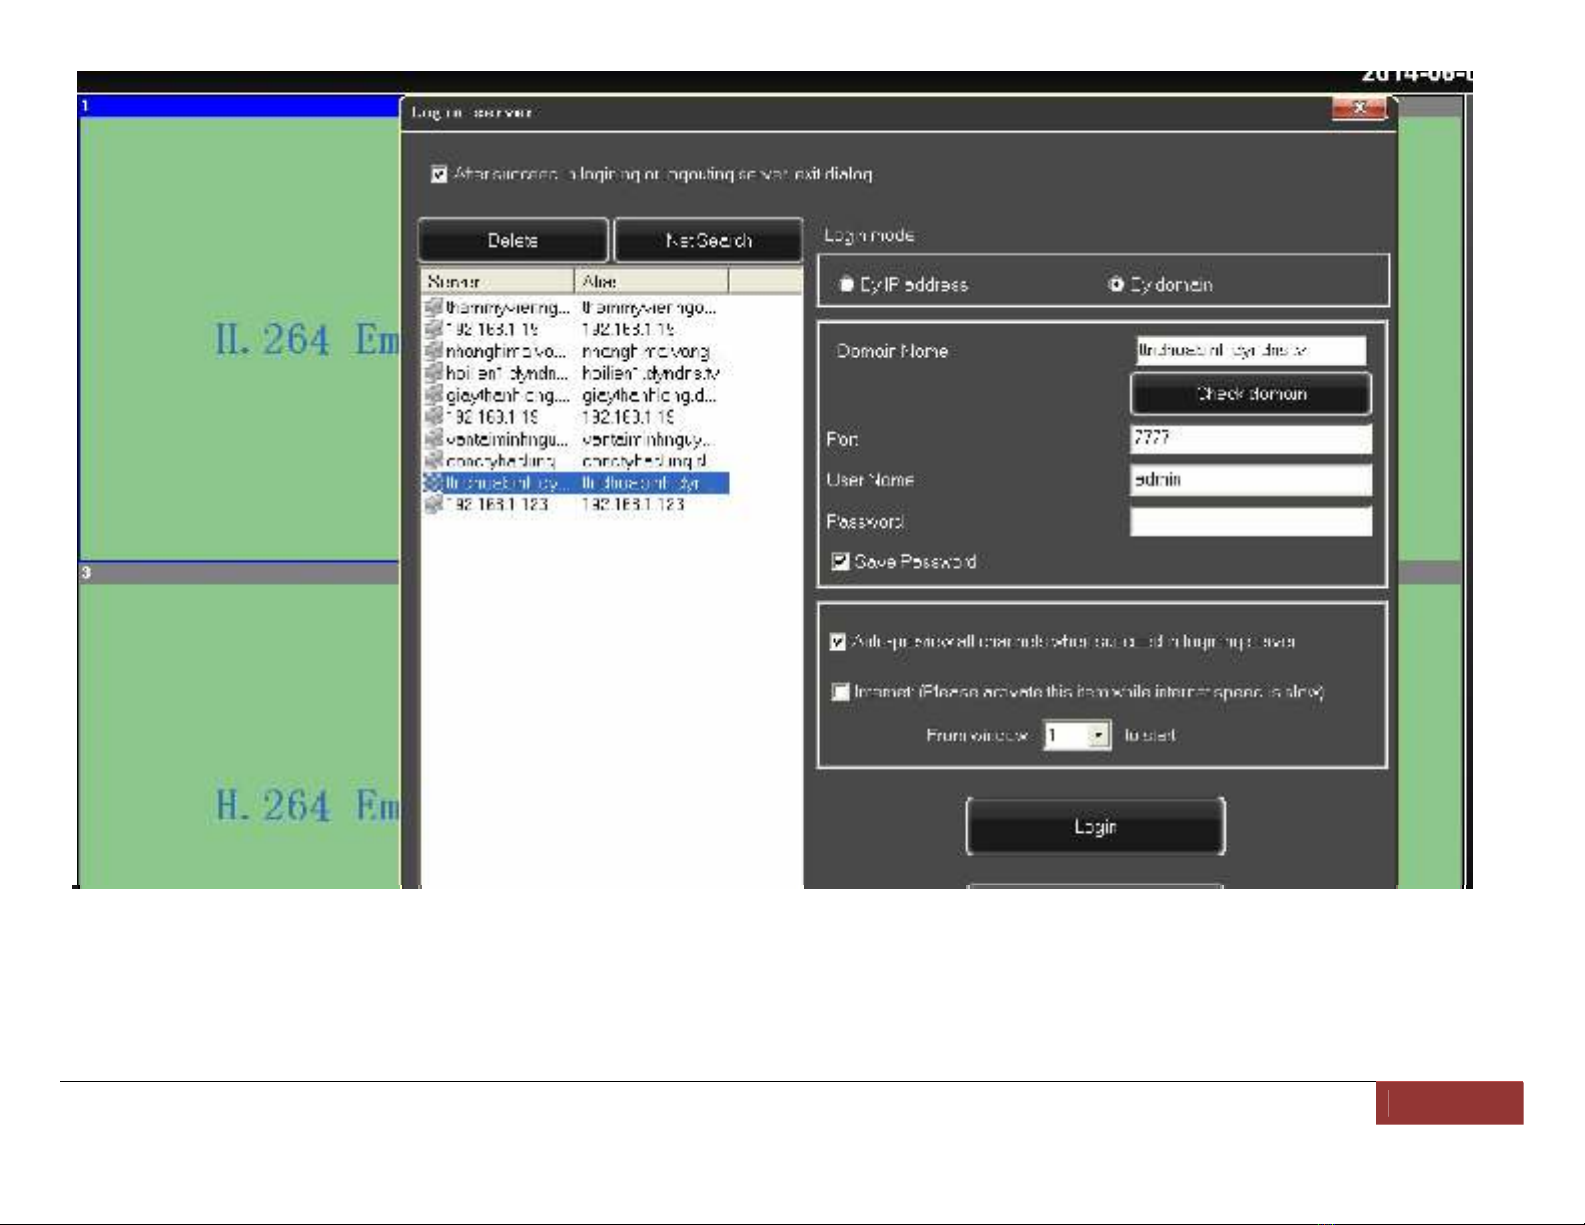Toggle the Save Password checkbox

click(x=841, y=562)
